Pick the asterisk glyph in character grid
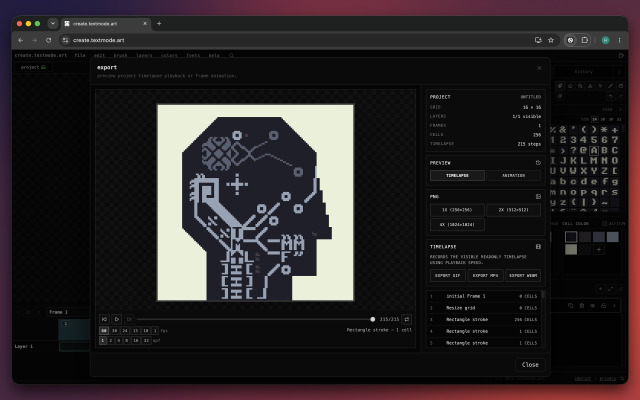The image size is (640, 400). [x=604, y=129]
